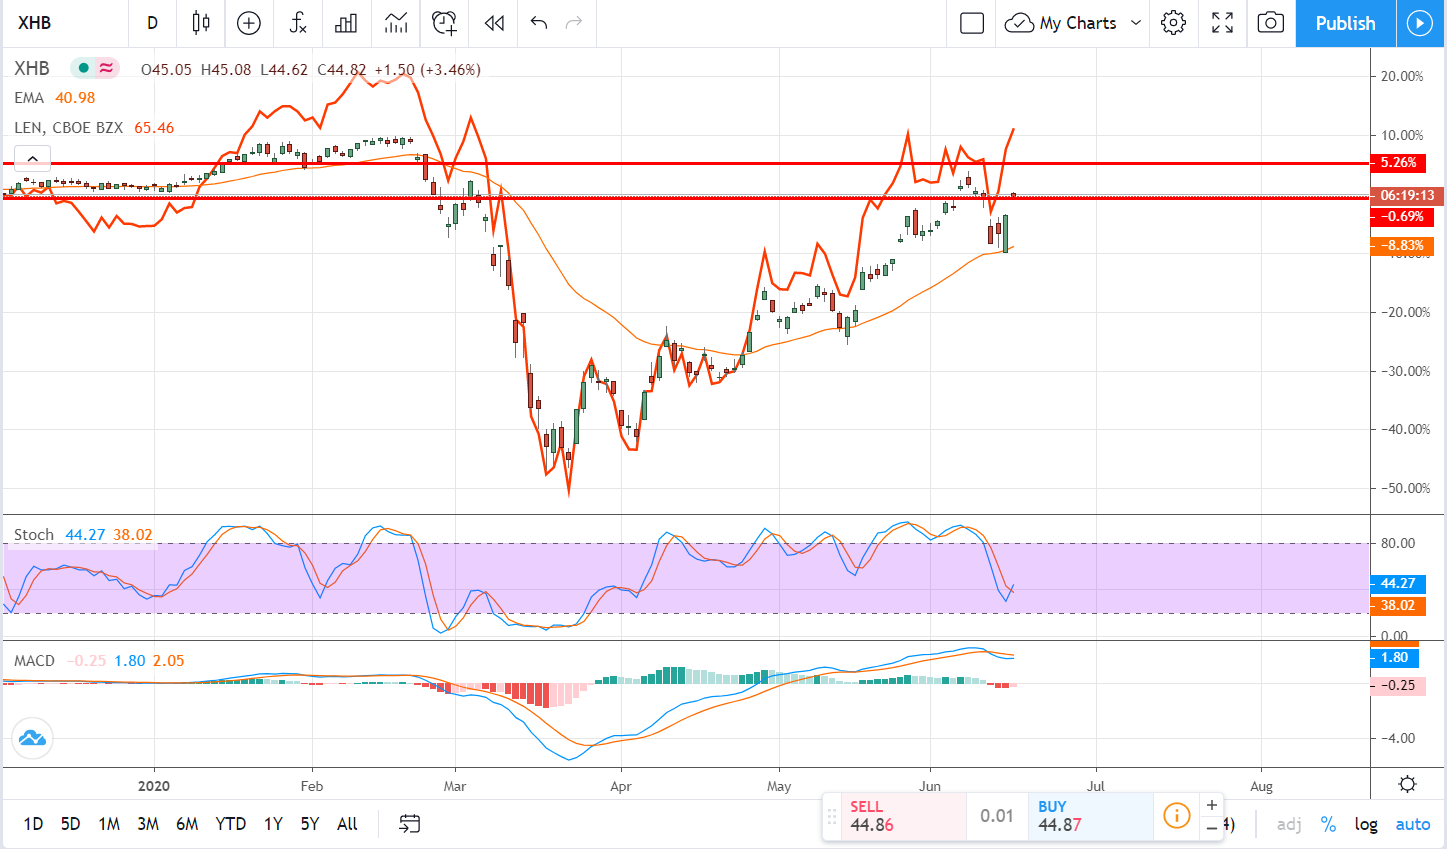Viewport: 1447px width, 849px height.
Task: Toggle adj price adjustment
Action: pos(1289,824)
